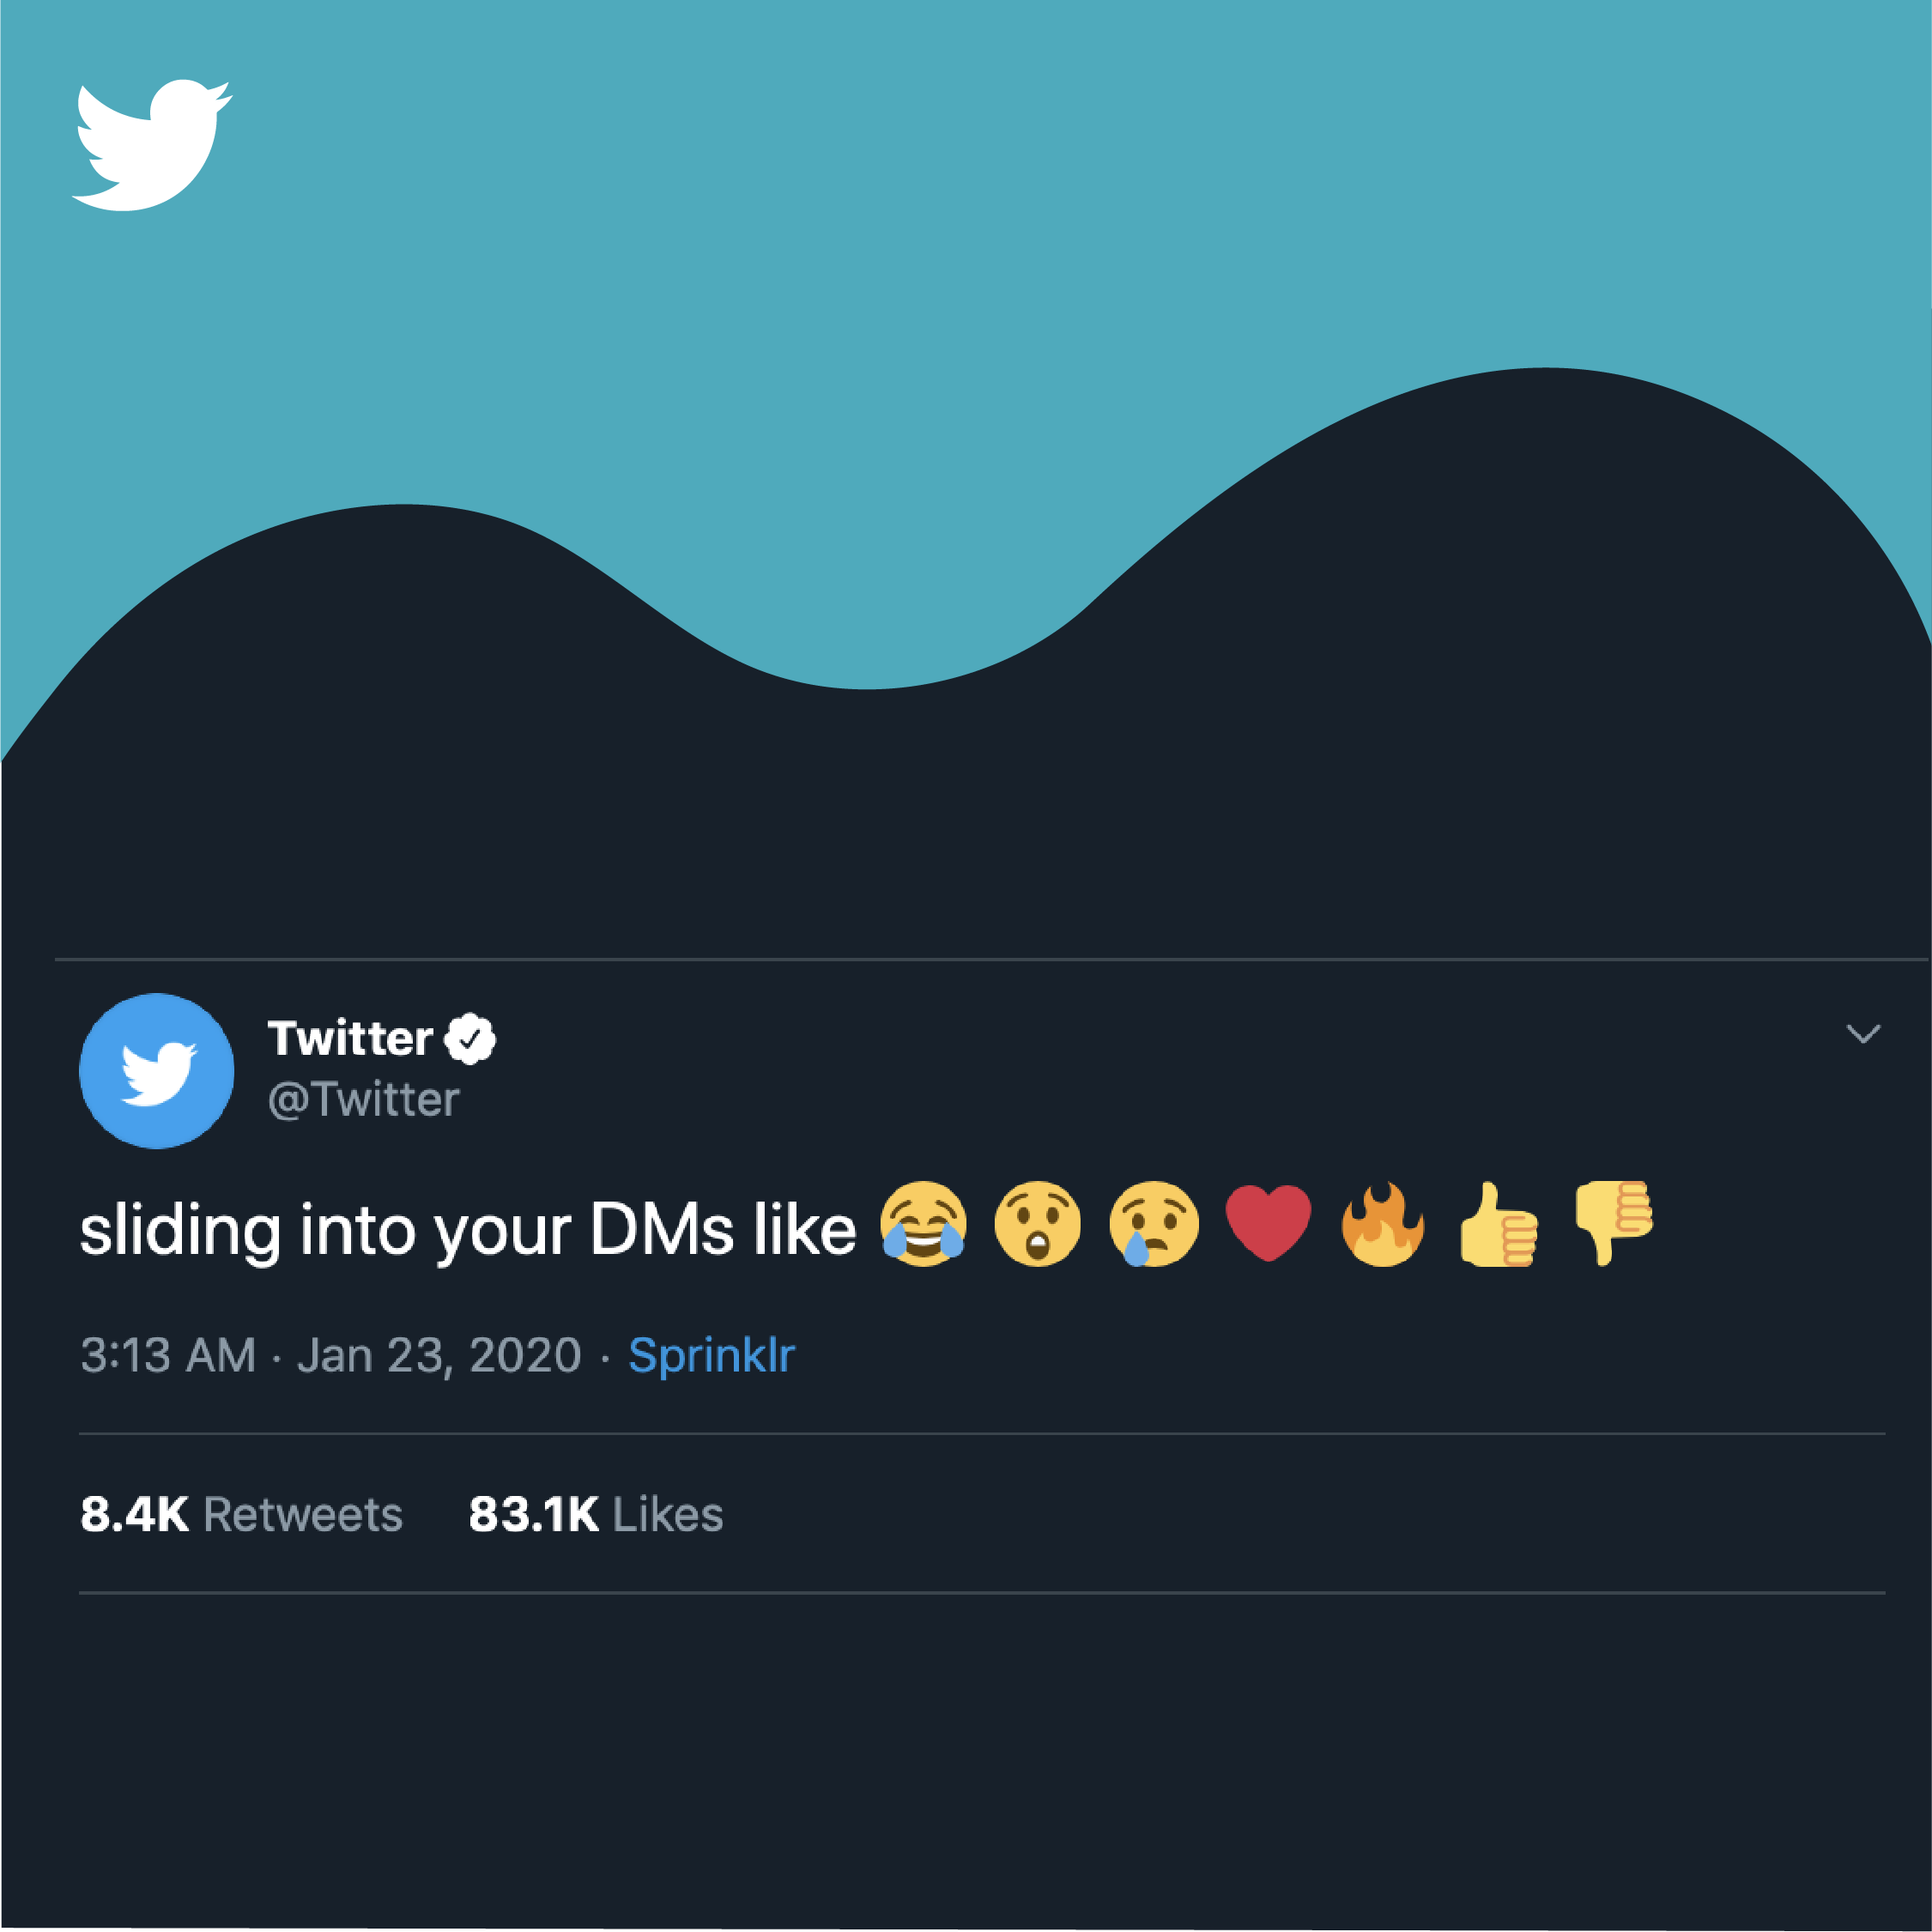Click the red heart emoji
The image size is (1932, 1932).
click(1268, 1223)
